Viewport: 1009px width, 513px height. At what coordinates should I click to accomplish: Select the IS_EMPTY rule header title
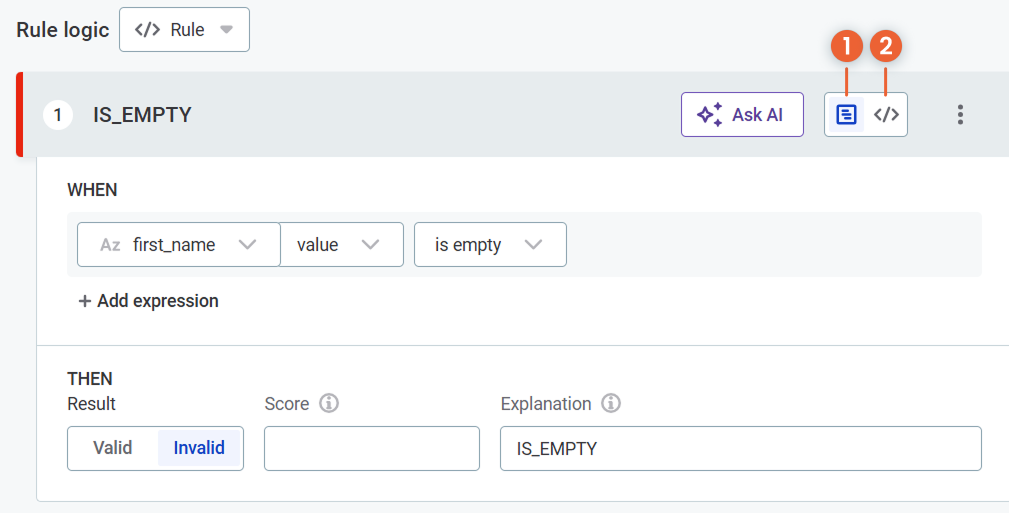click(x=142, y=115)
